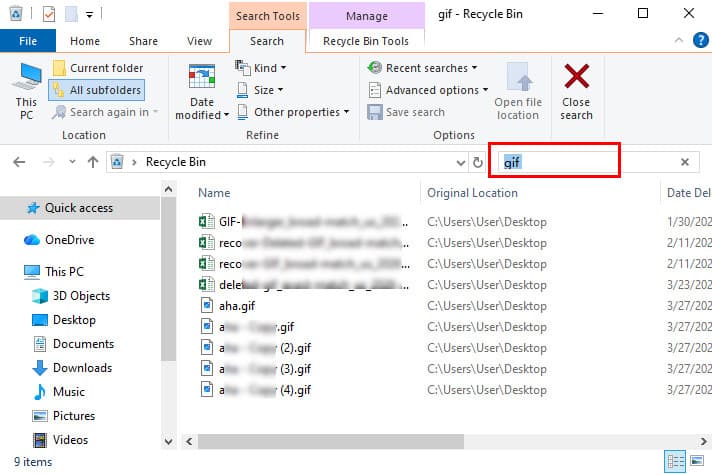Select the dele... Excel file row
This screenshot has height=474, width=712.
[304, 285]
